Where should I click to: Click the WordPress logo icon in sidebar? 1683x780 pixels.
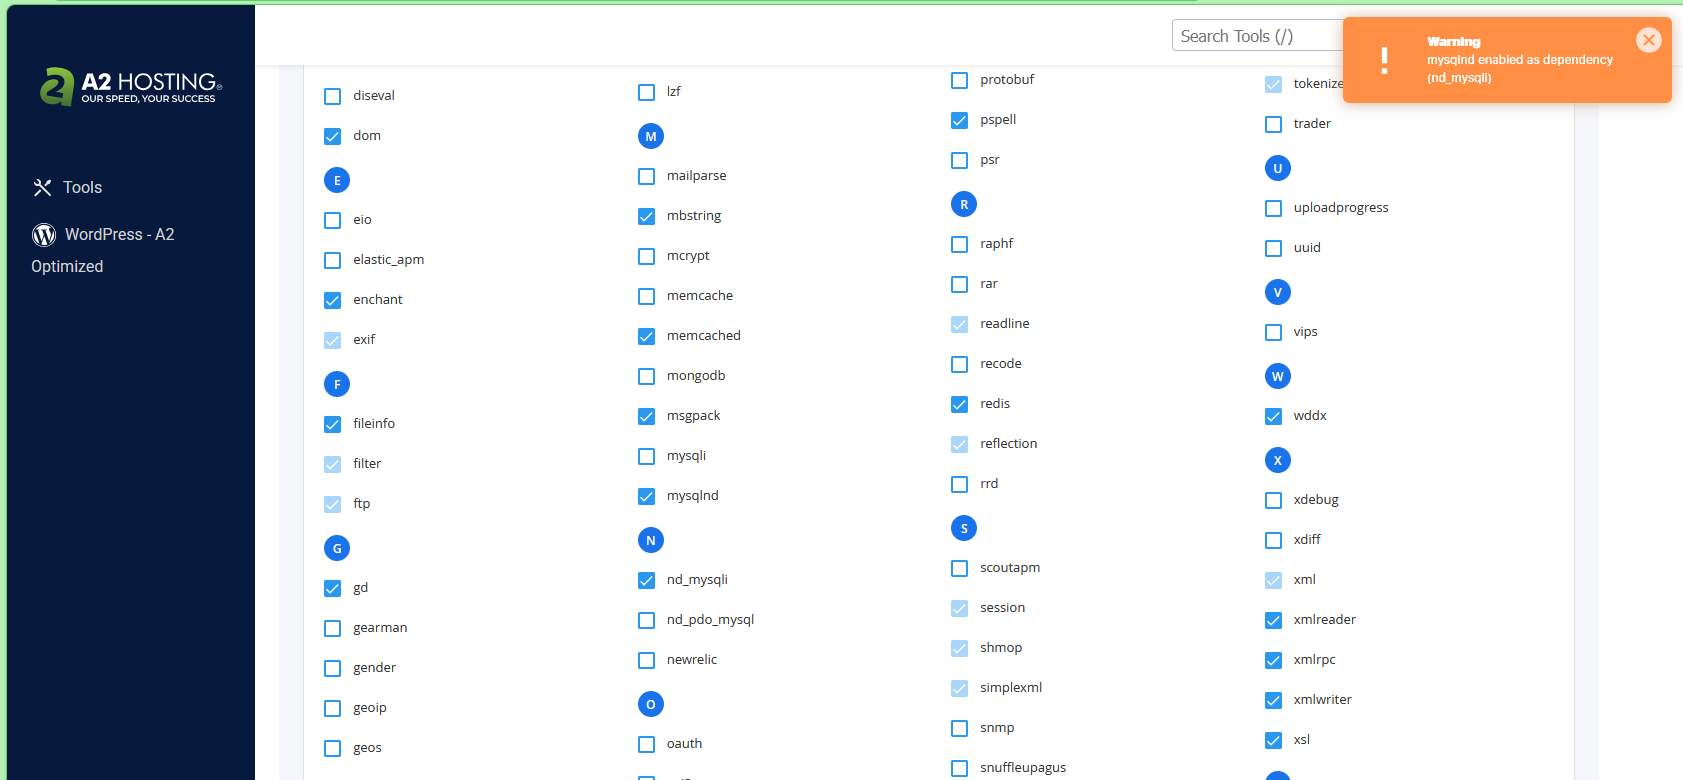[44, 235]
